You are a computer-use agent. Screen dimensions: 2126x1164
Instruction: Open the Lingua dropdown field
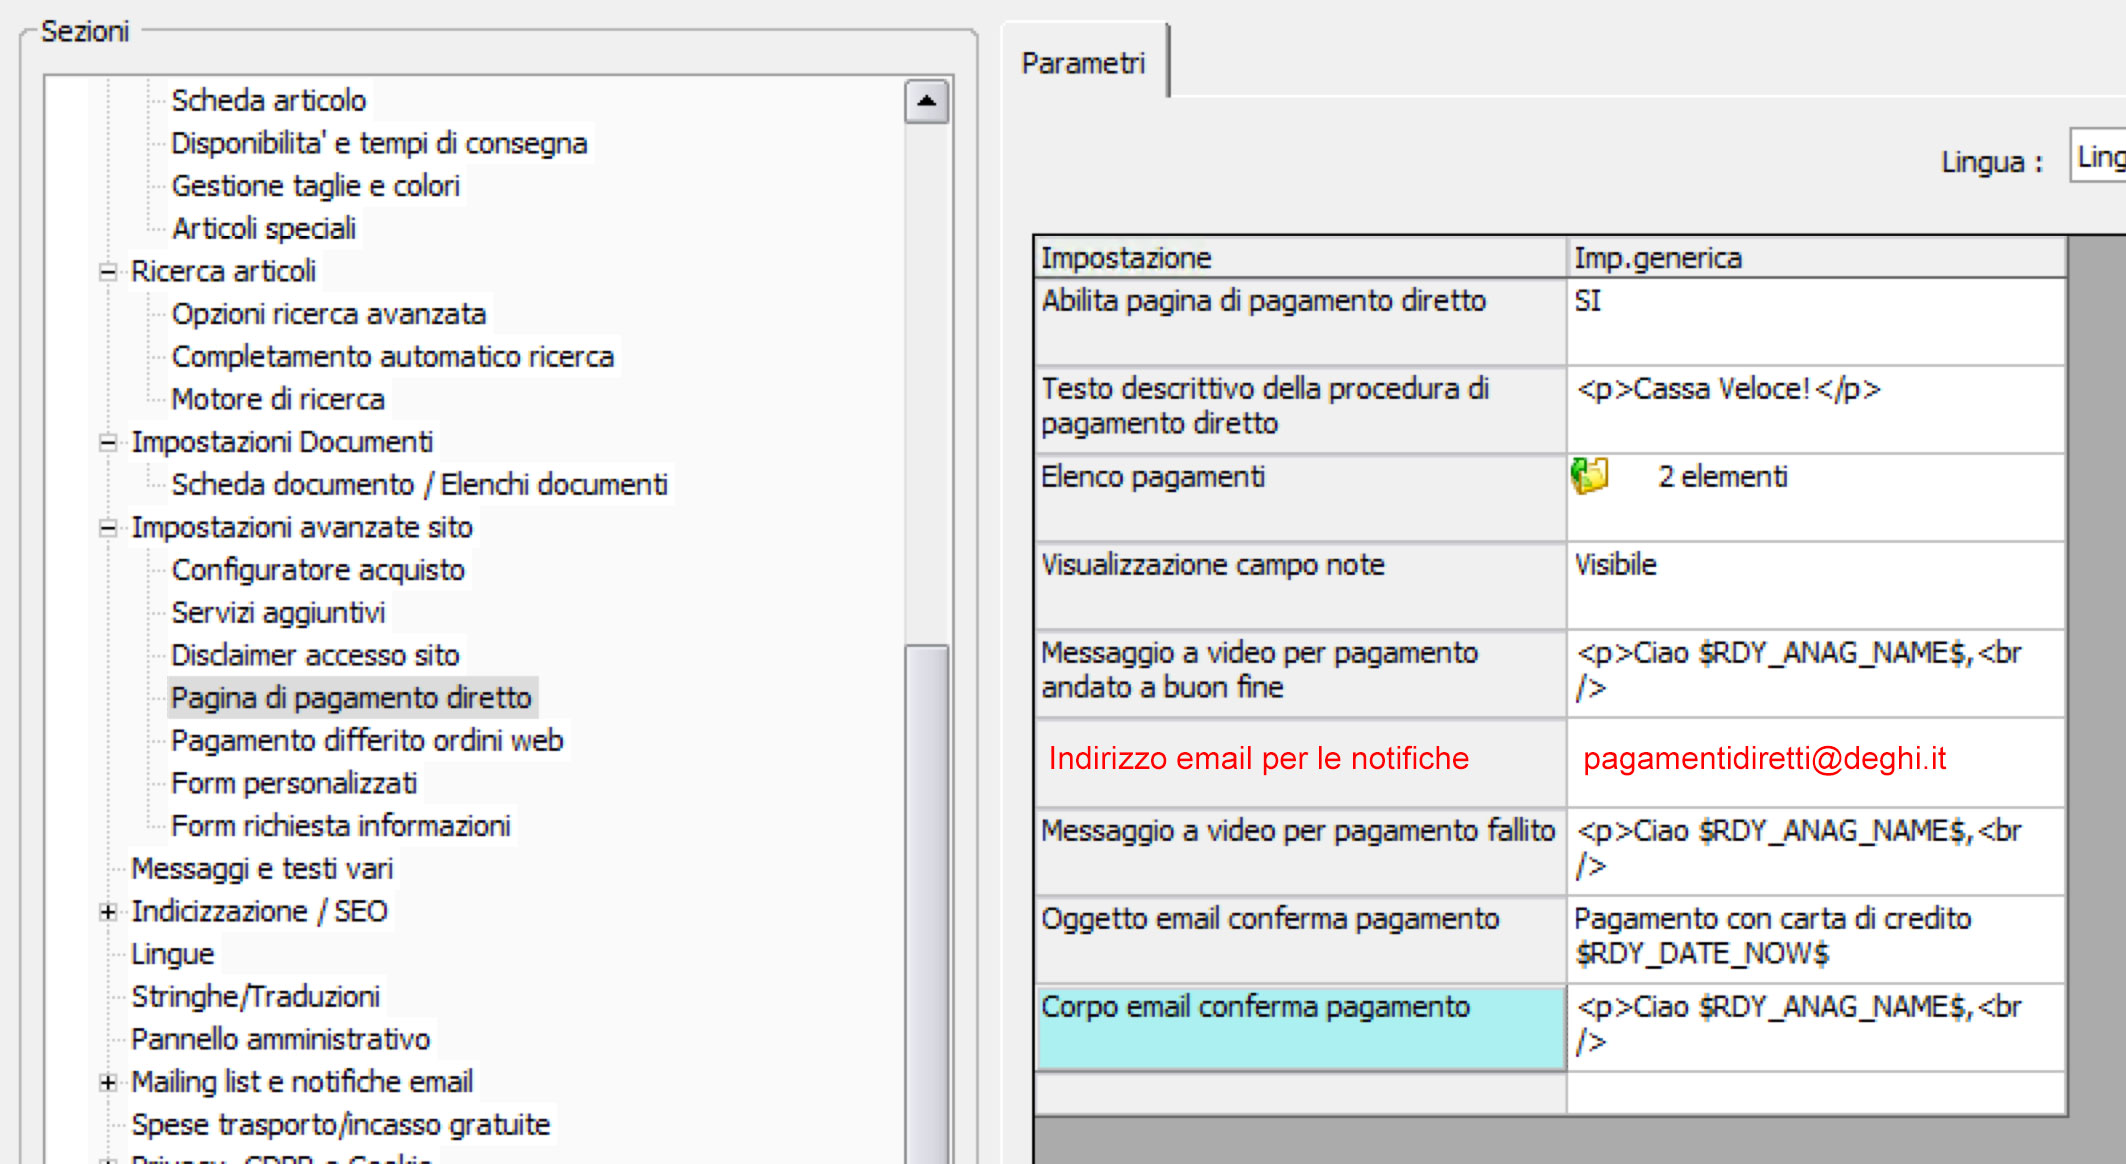tap(2098, 157)
